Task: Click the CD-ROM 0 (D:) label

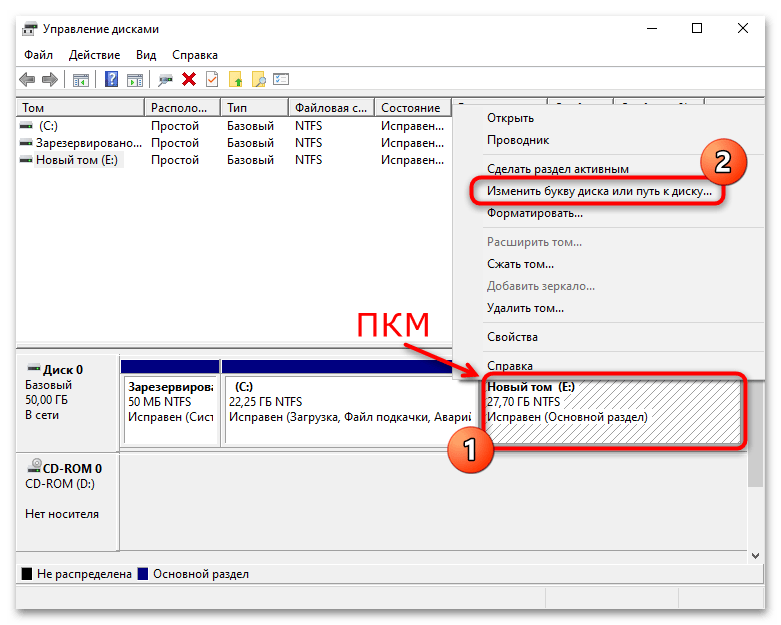Action: click(x=67, y=501)
